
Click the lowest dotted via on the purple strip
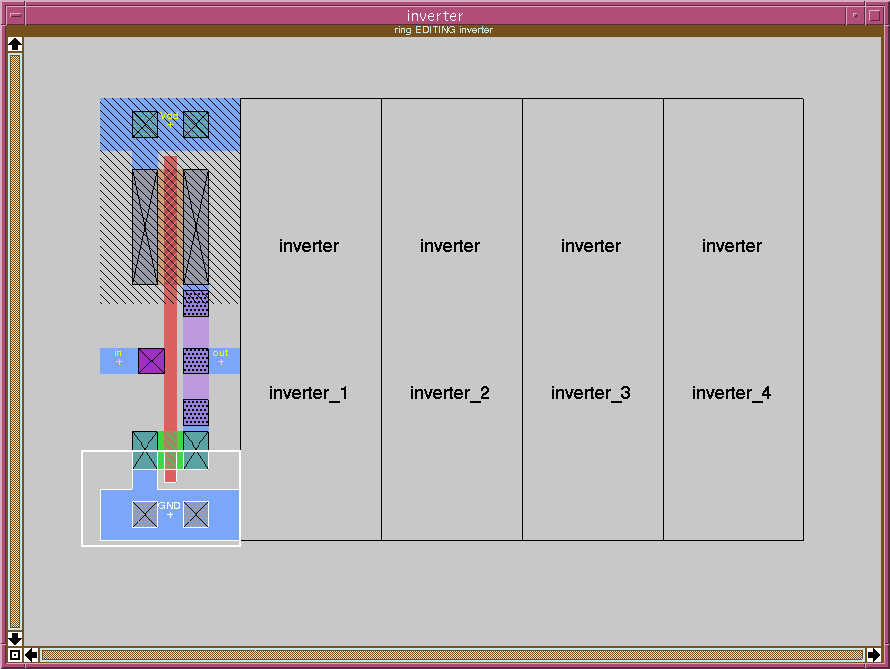(196, 413)
